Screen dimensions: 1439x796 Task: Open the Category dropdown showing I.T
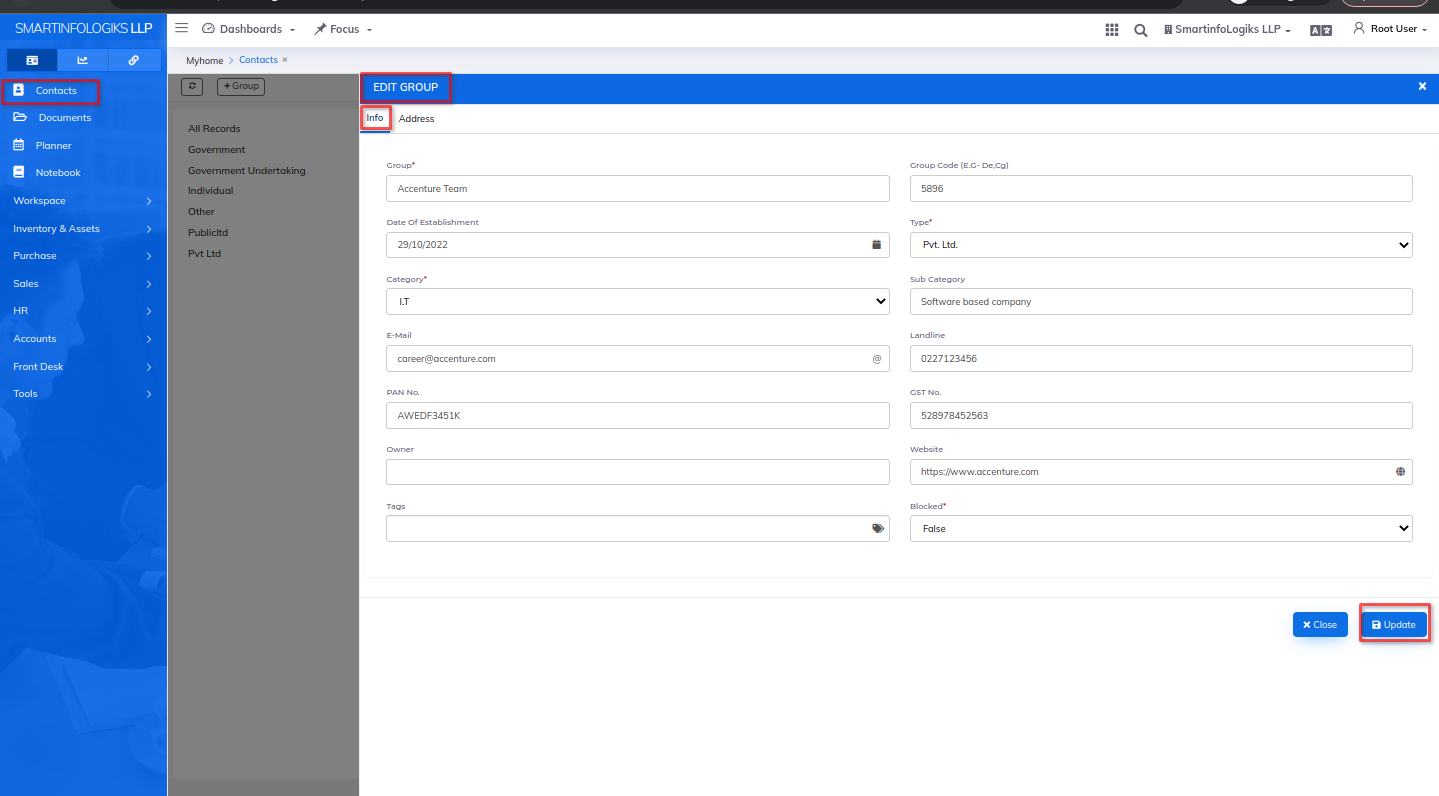(x=638, y=301)
